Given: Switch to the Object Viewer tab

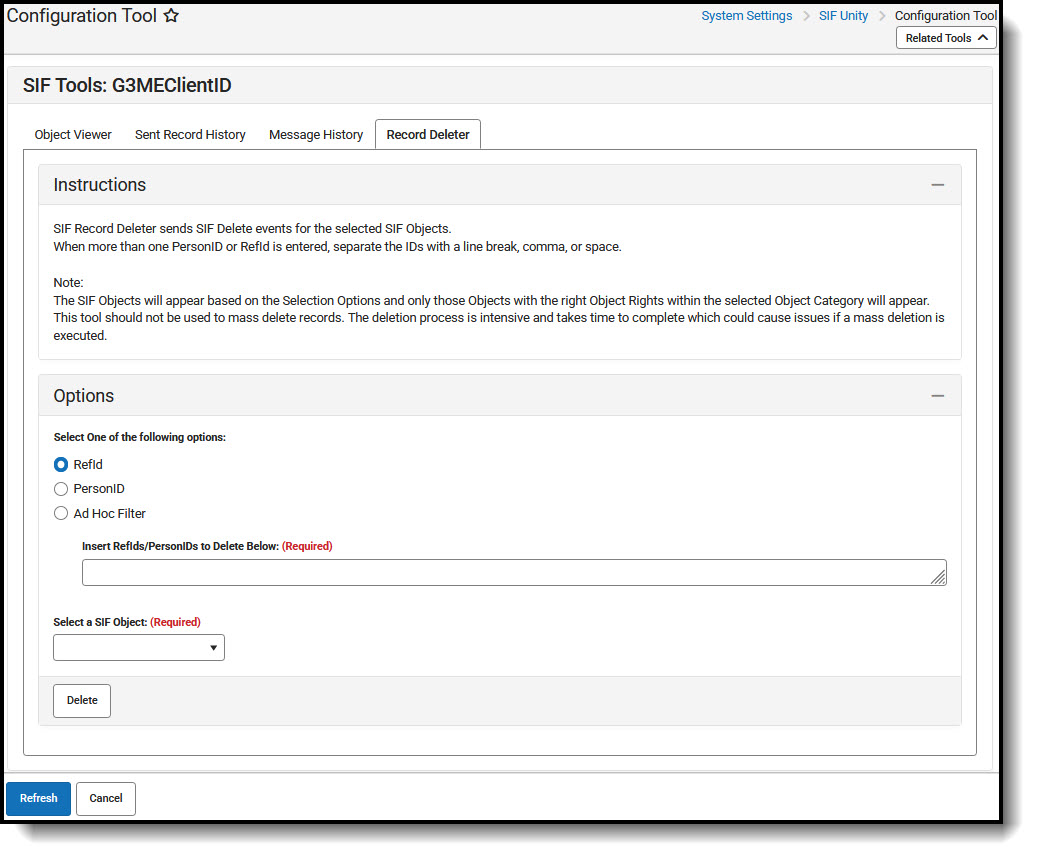Looking at the screenshot, I should click(72, 134).
